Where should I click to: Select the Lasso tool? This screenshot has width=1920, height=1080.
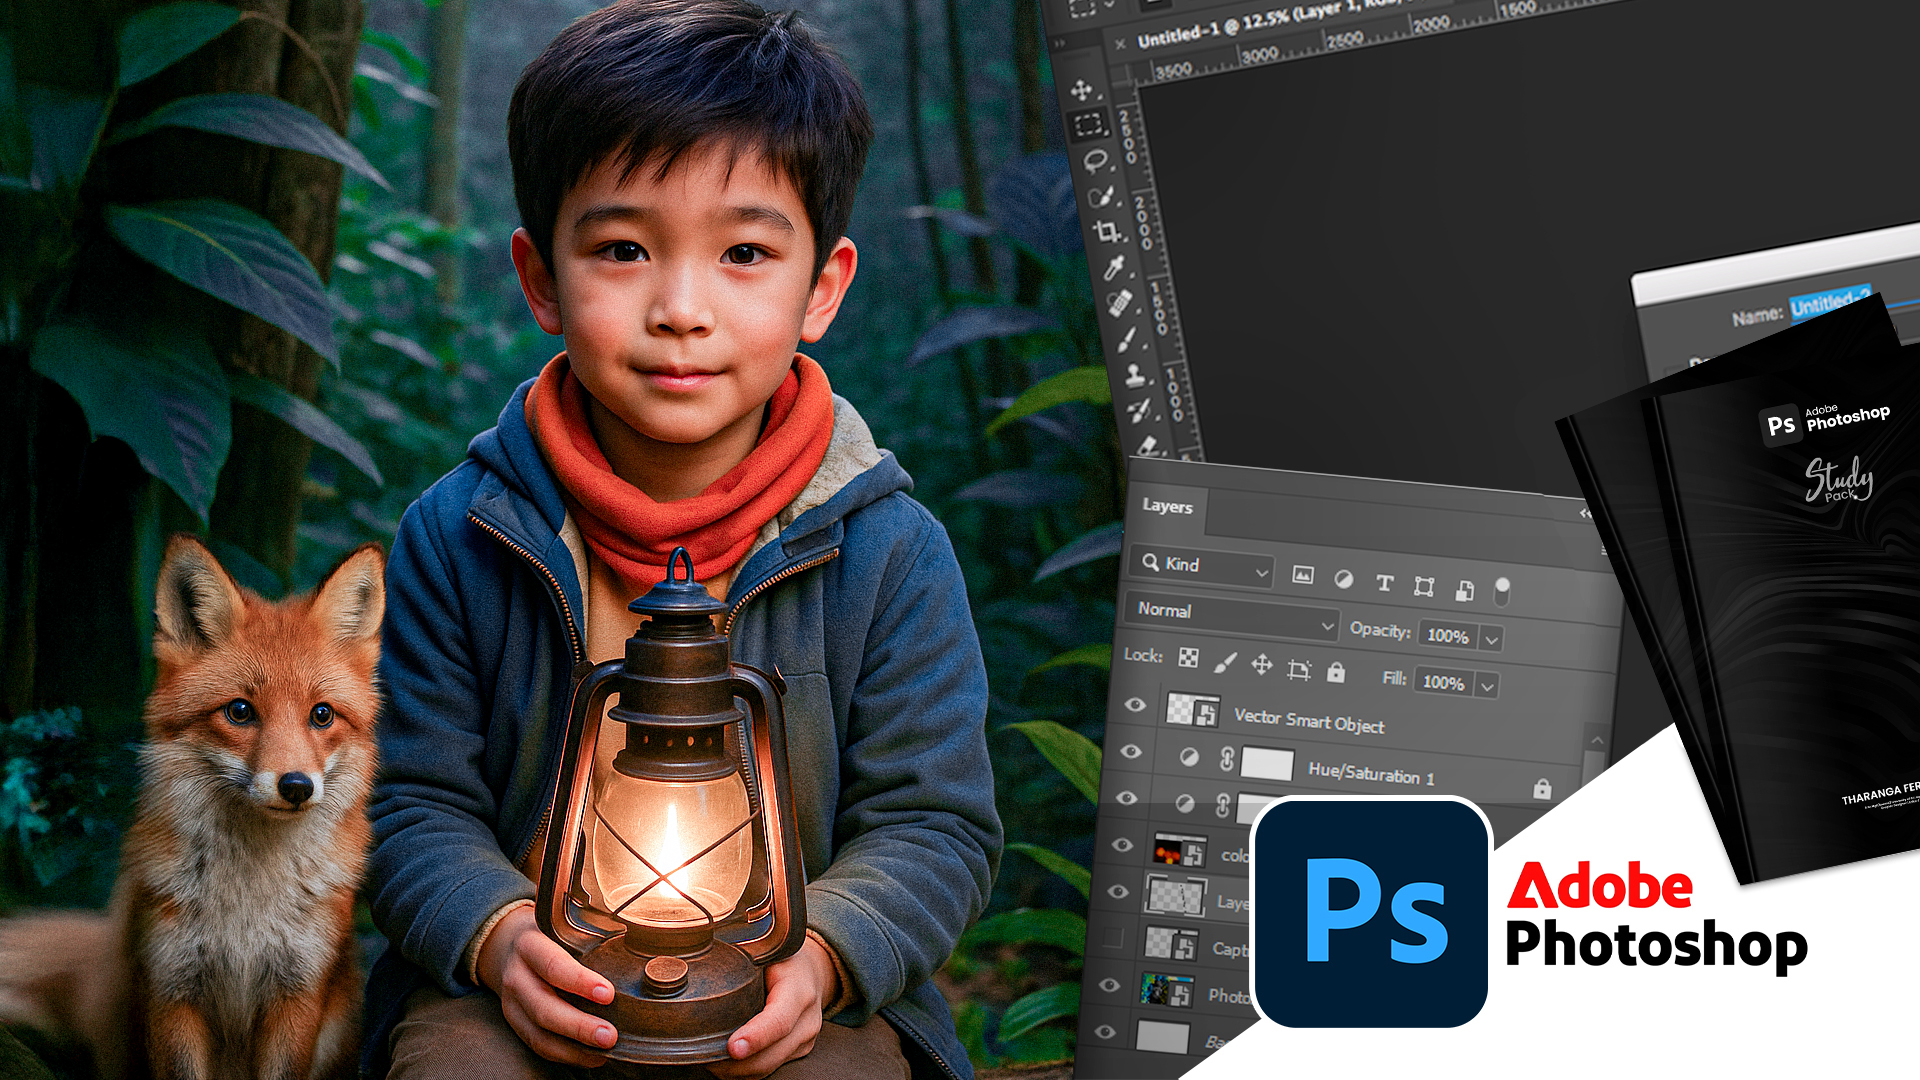[1096, 160]
